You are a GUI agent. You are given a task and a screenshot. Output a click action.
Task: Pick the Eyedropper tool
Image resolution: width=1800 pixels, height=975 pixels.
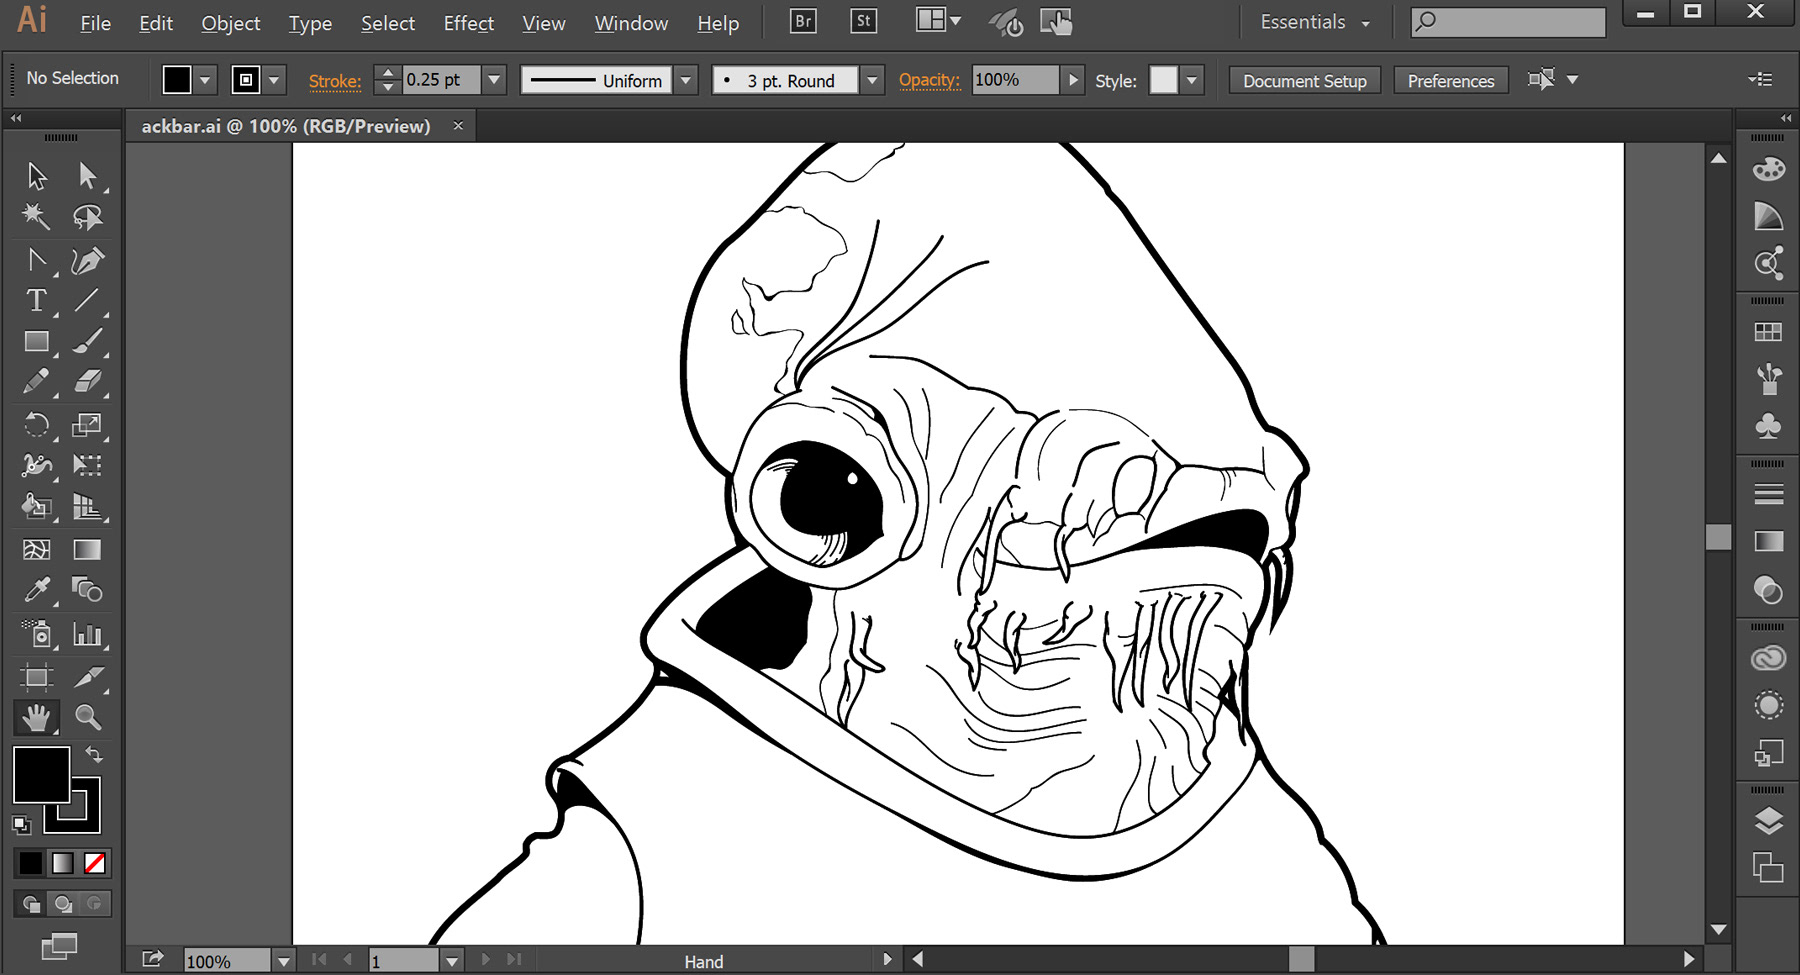[x=37, y=590]
